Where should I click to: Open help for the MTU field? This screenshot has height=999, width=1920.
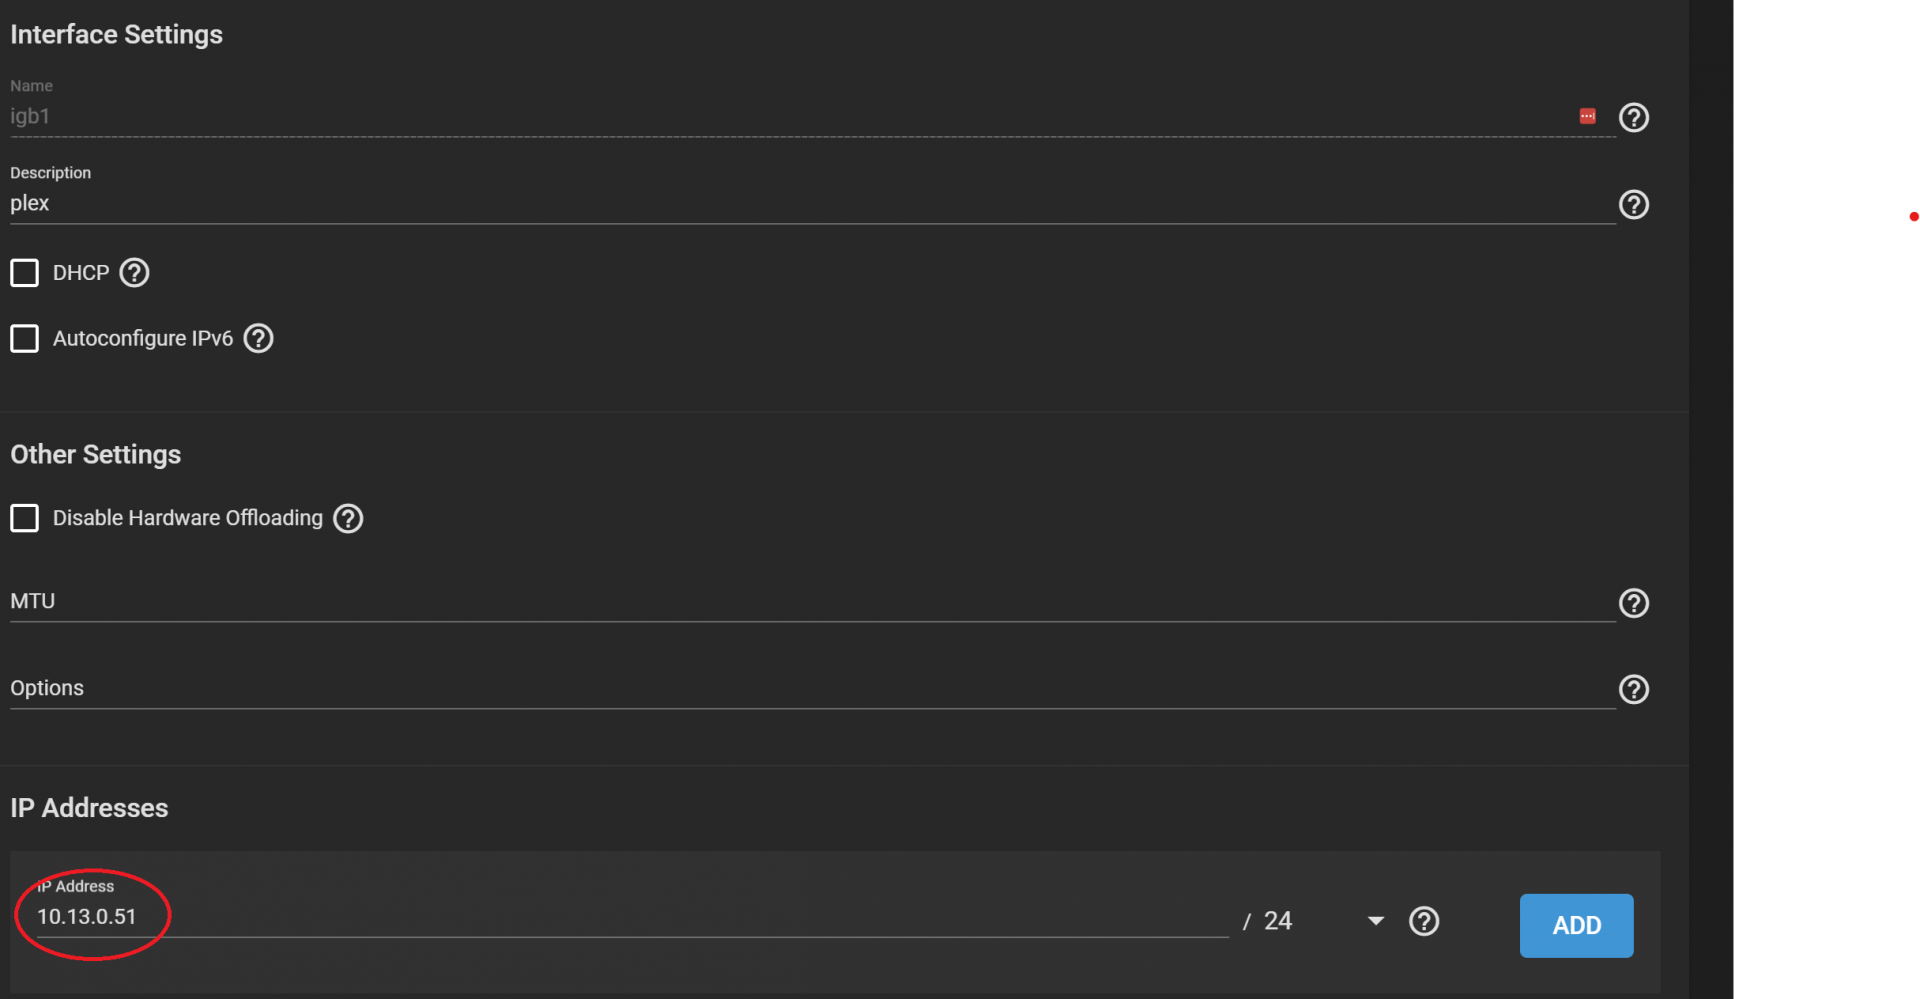tap(1633, 603)
